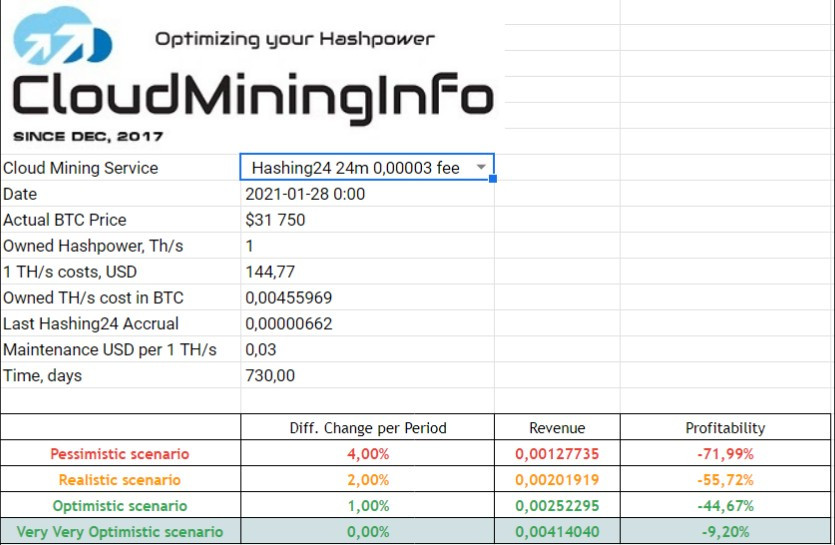Select the Date value 2021-01-28 0:00
Screen dimensions: 835x545
305,194
